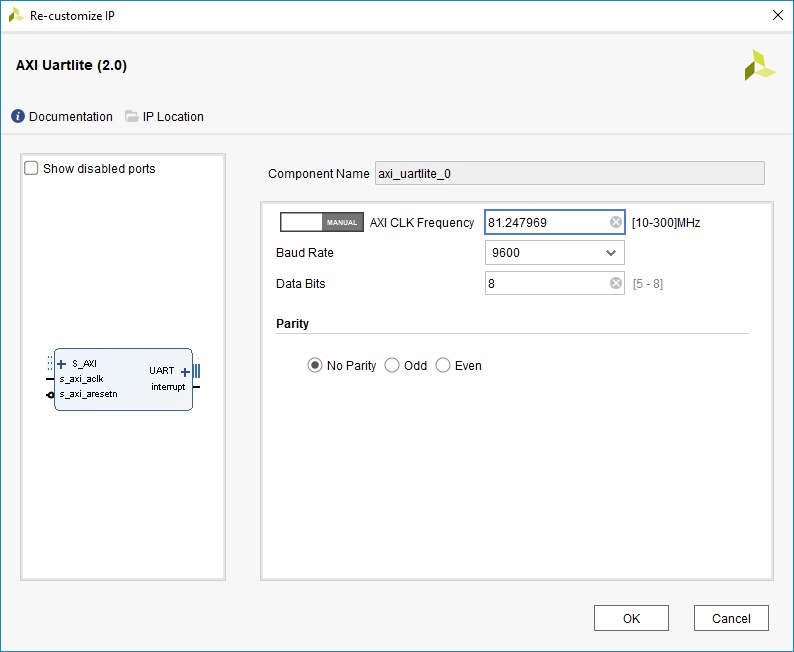Enable Show disabled ports checkbox
This screenshot has height=652, width=794.
32,169
